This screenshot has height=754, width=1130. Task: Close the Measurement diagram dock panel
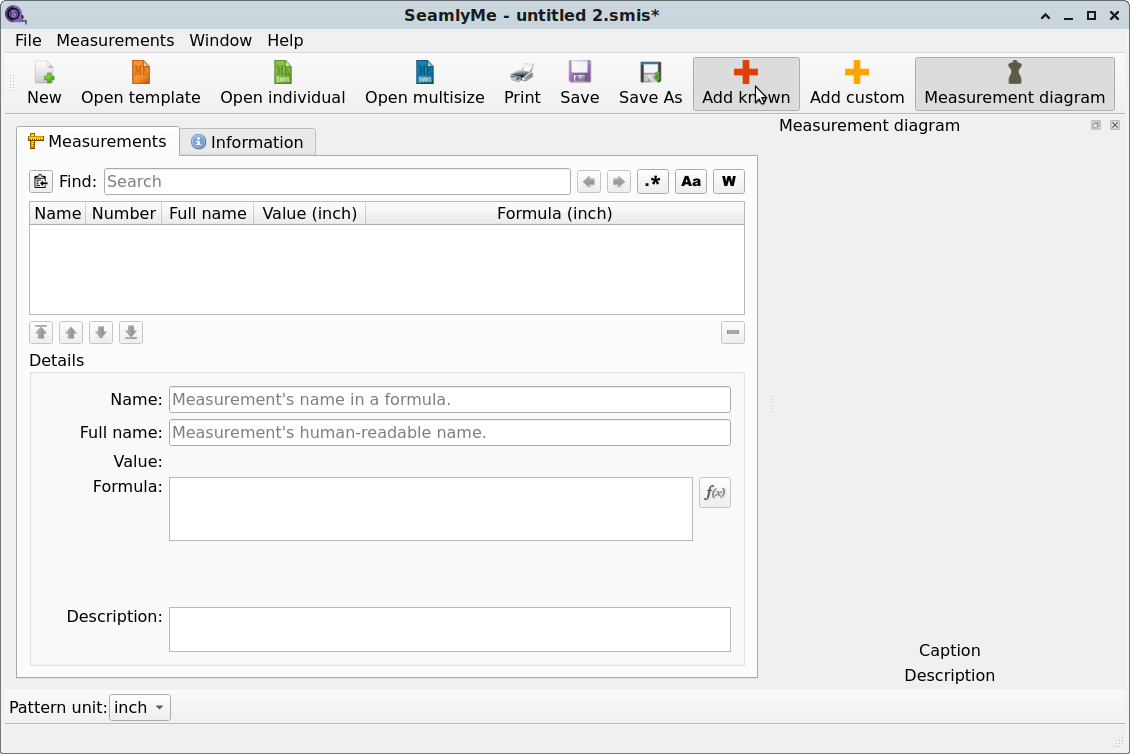pyautogui.click(x=1115, y=125)
